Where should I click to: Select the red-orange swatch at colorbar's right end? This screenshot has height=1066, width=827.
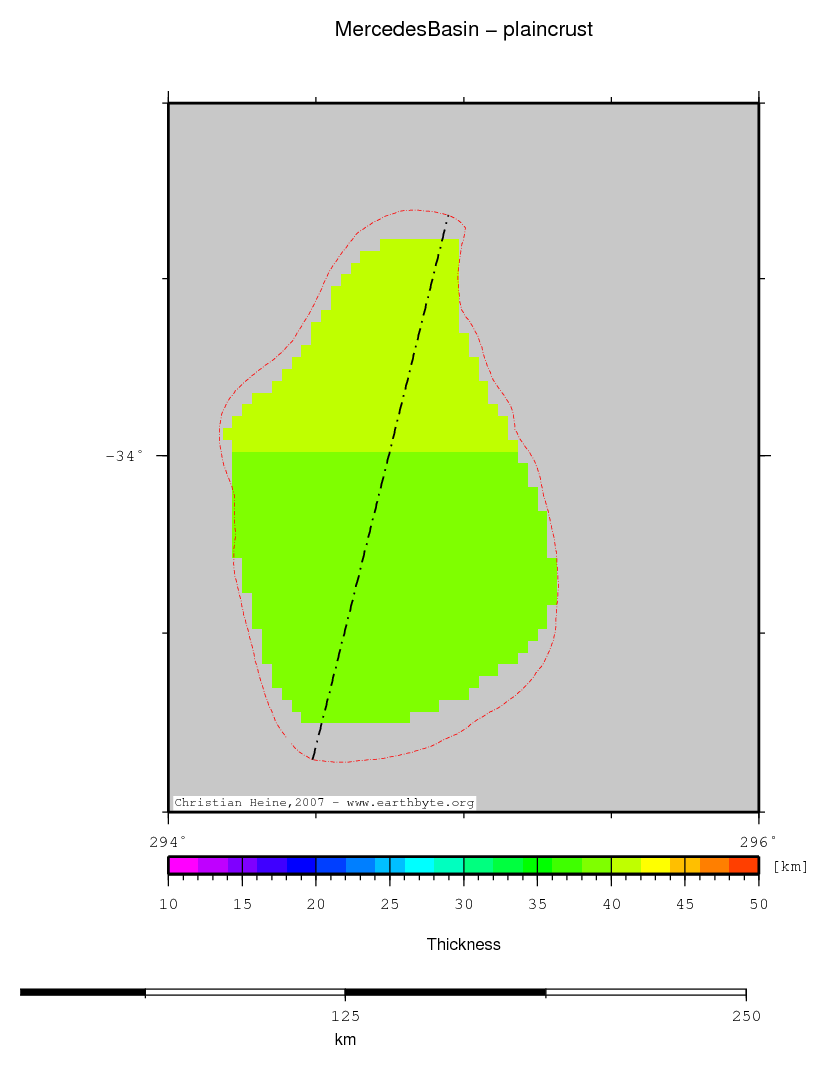pos(744,865)
